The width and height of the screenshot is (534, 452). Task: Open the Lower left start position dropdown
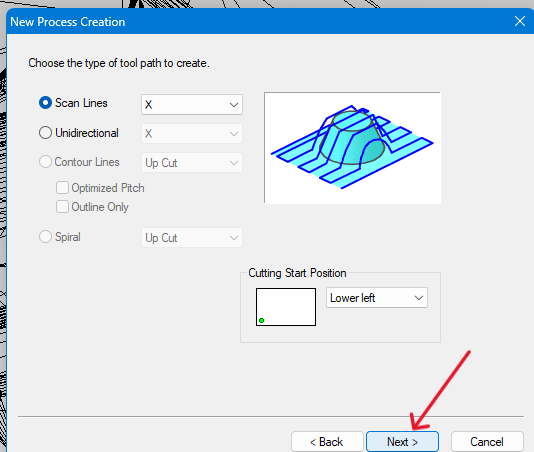point(377,298)
